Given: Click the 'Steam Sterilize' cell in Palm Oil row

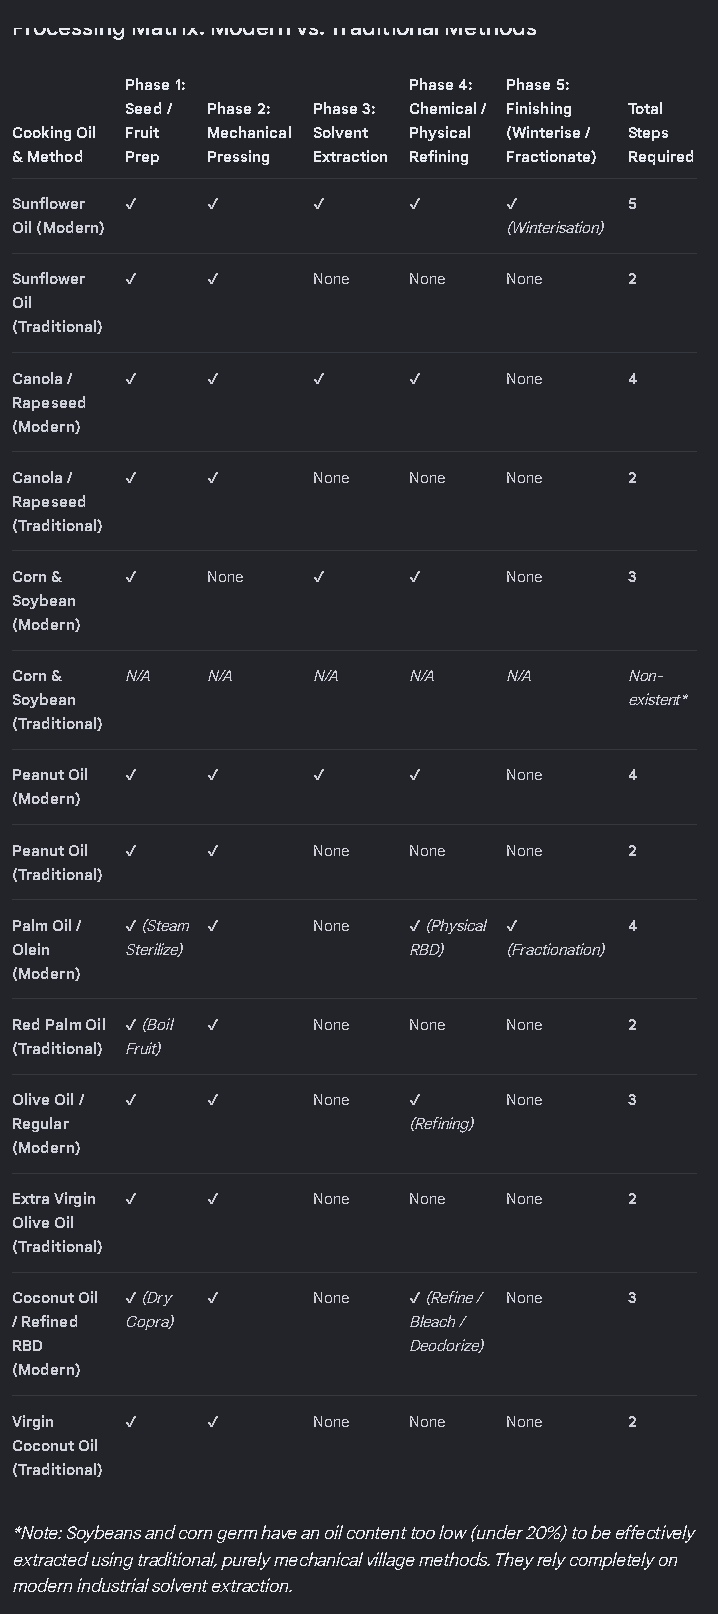Looking at the screenshot, I should (157, 938).
